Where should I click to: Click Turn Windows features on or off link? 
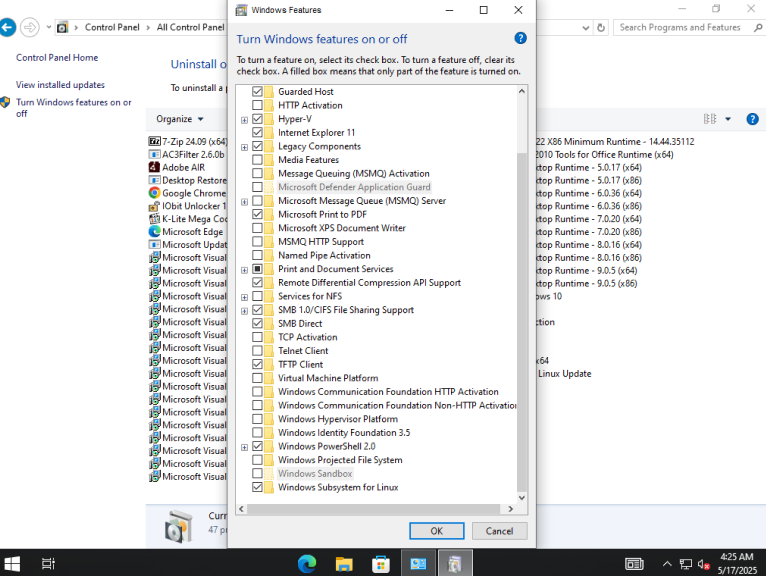pyautogui.click(x=73, y=107)
